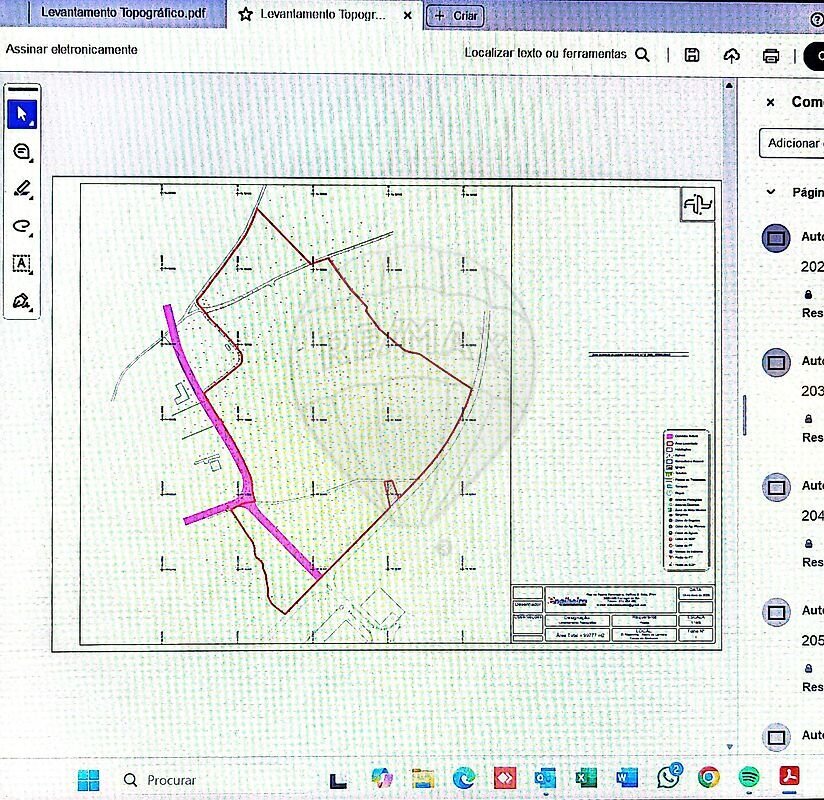The image size is (824, 800).
Task: Click the Criar new tab button
Action: (x=455, y=15)
